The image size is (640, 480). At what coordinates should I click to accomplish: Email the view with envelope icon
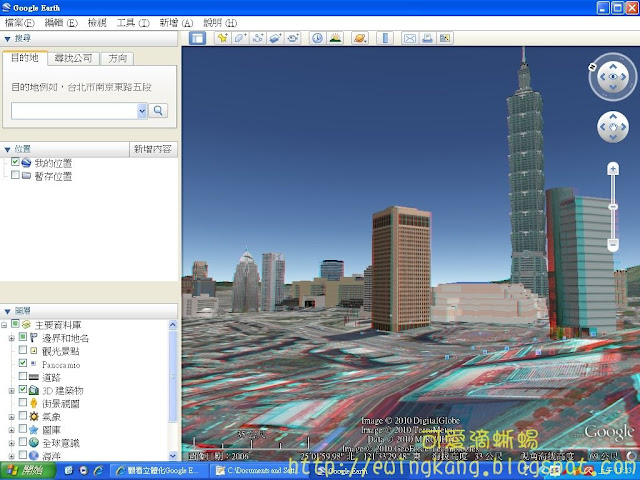(x=409, y=38)
